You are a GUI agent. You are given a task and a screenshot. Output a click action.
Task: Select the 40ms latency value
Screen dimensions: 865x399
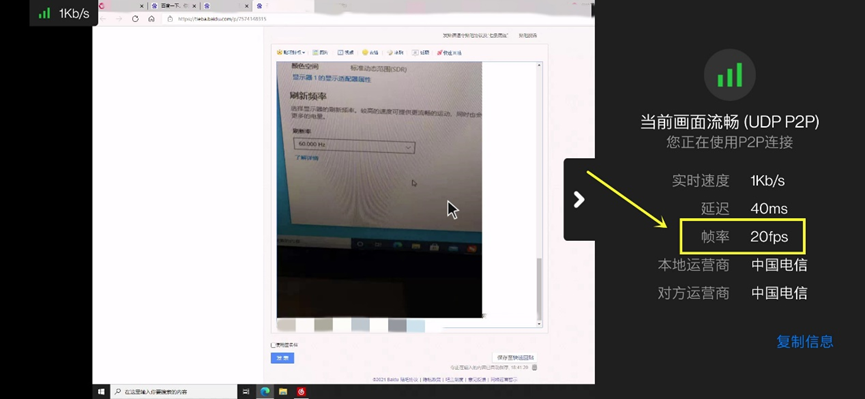click(x=768, y=209)
